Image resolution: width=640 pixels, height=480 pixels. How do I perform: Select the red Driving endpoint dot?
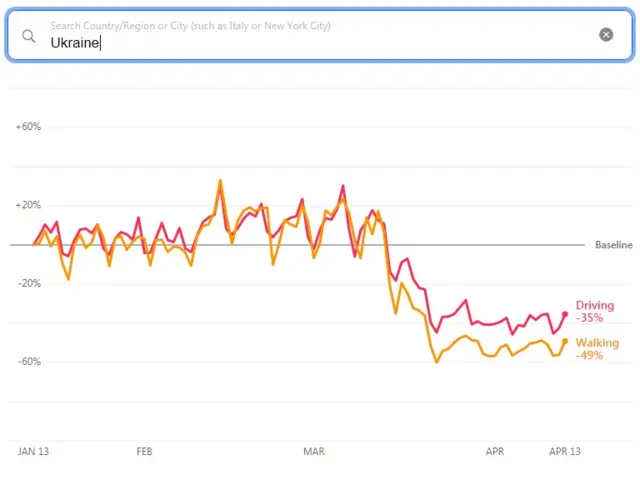pos(565,314)
